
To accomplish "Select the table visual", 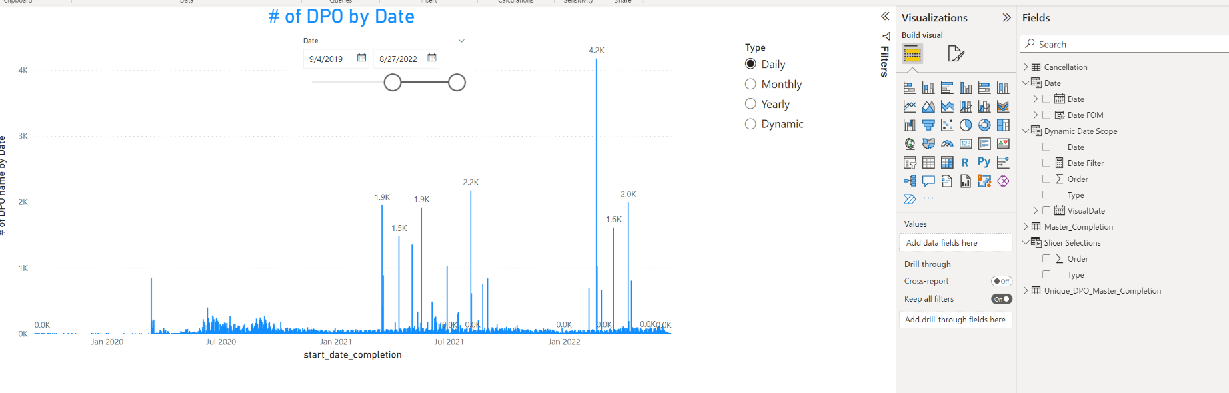I will point(928,162).
